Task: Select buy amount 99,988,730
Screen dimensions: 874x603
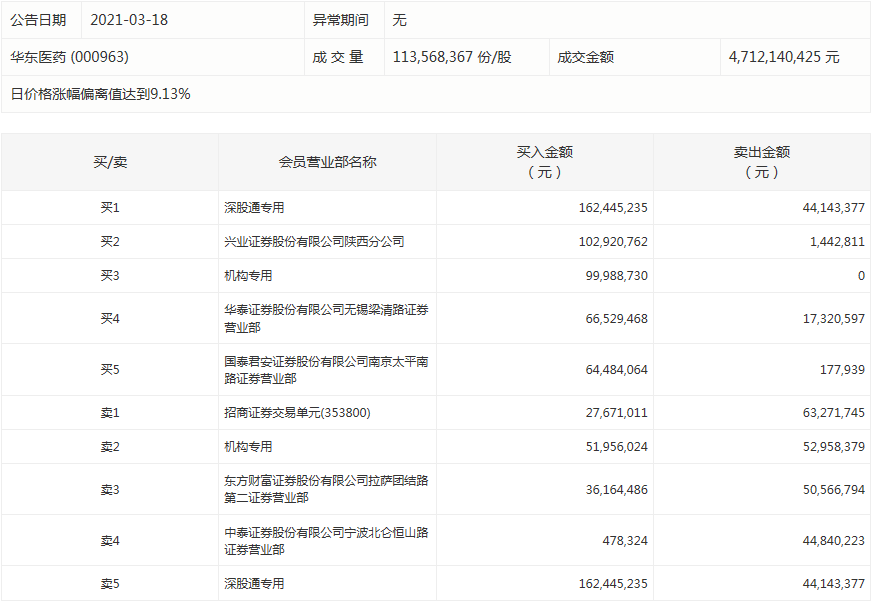Action: [x=616, y=276]
